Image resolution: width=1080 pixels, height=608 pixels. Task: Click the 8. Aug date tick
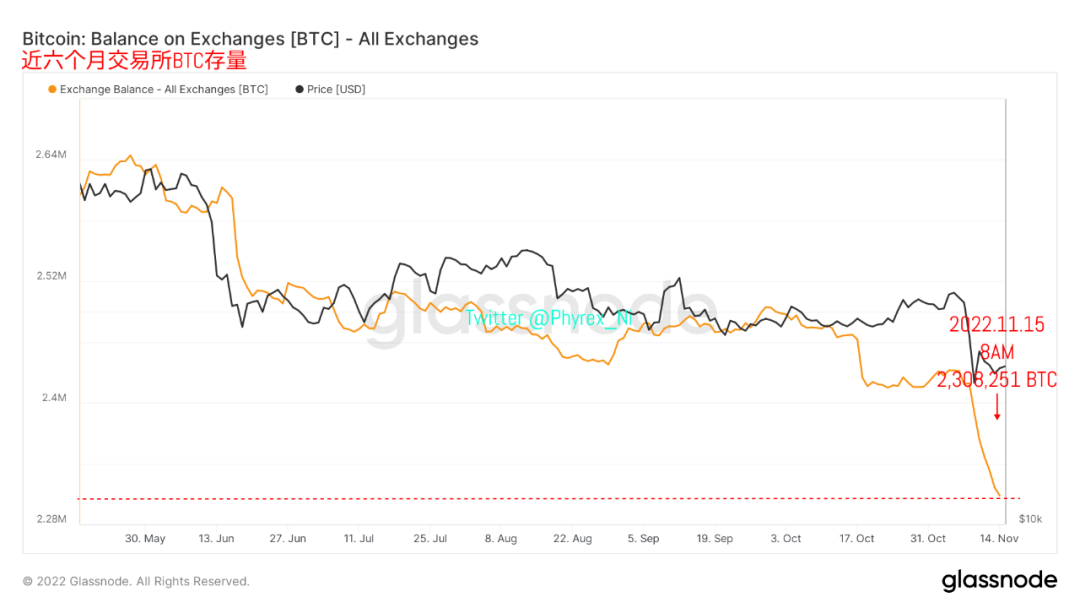(501, 538)
